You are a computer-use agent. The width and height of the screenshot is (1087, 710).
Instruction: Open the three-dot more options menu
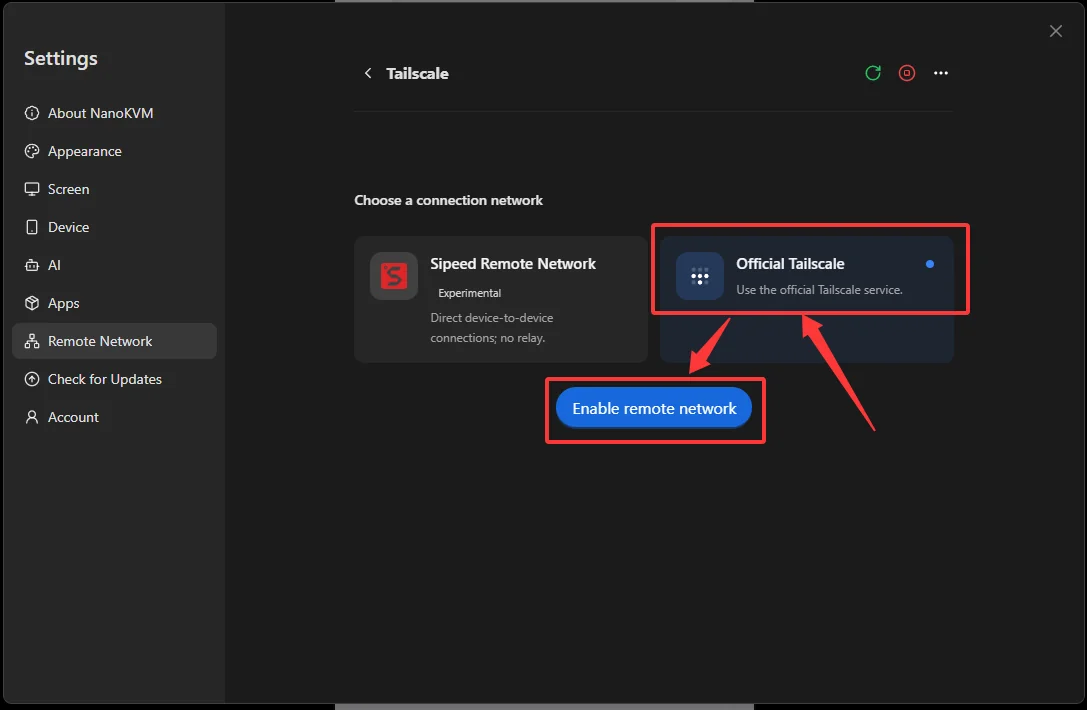[x=941, y=73]
